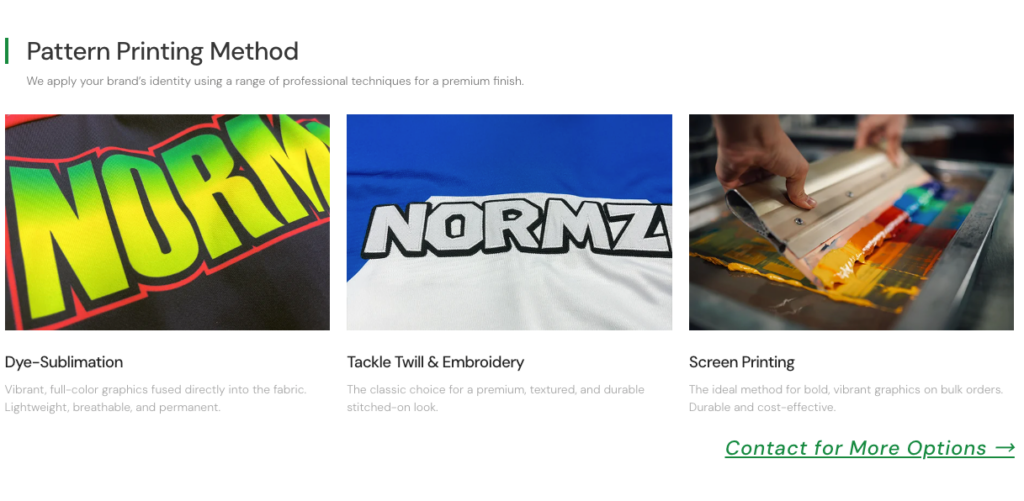
Task: Click the green accent bar beside the heading
Action: click(x=7, y=51)
